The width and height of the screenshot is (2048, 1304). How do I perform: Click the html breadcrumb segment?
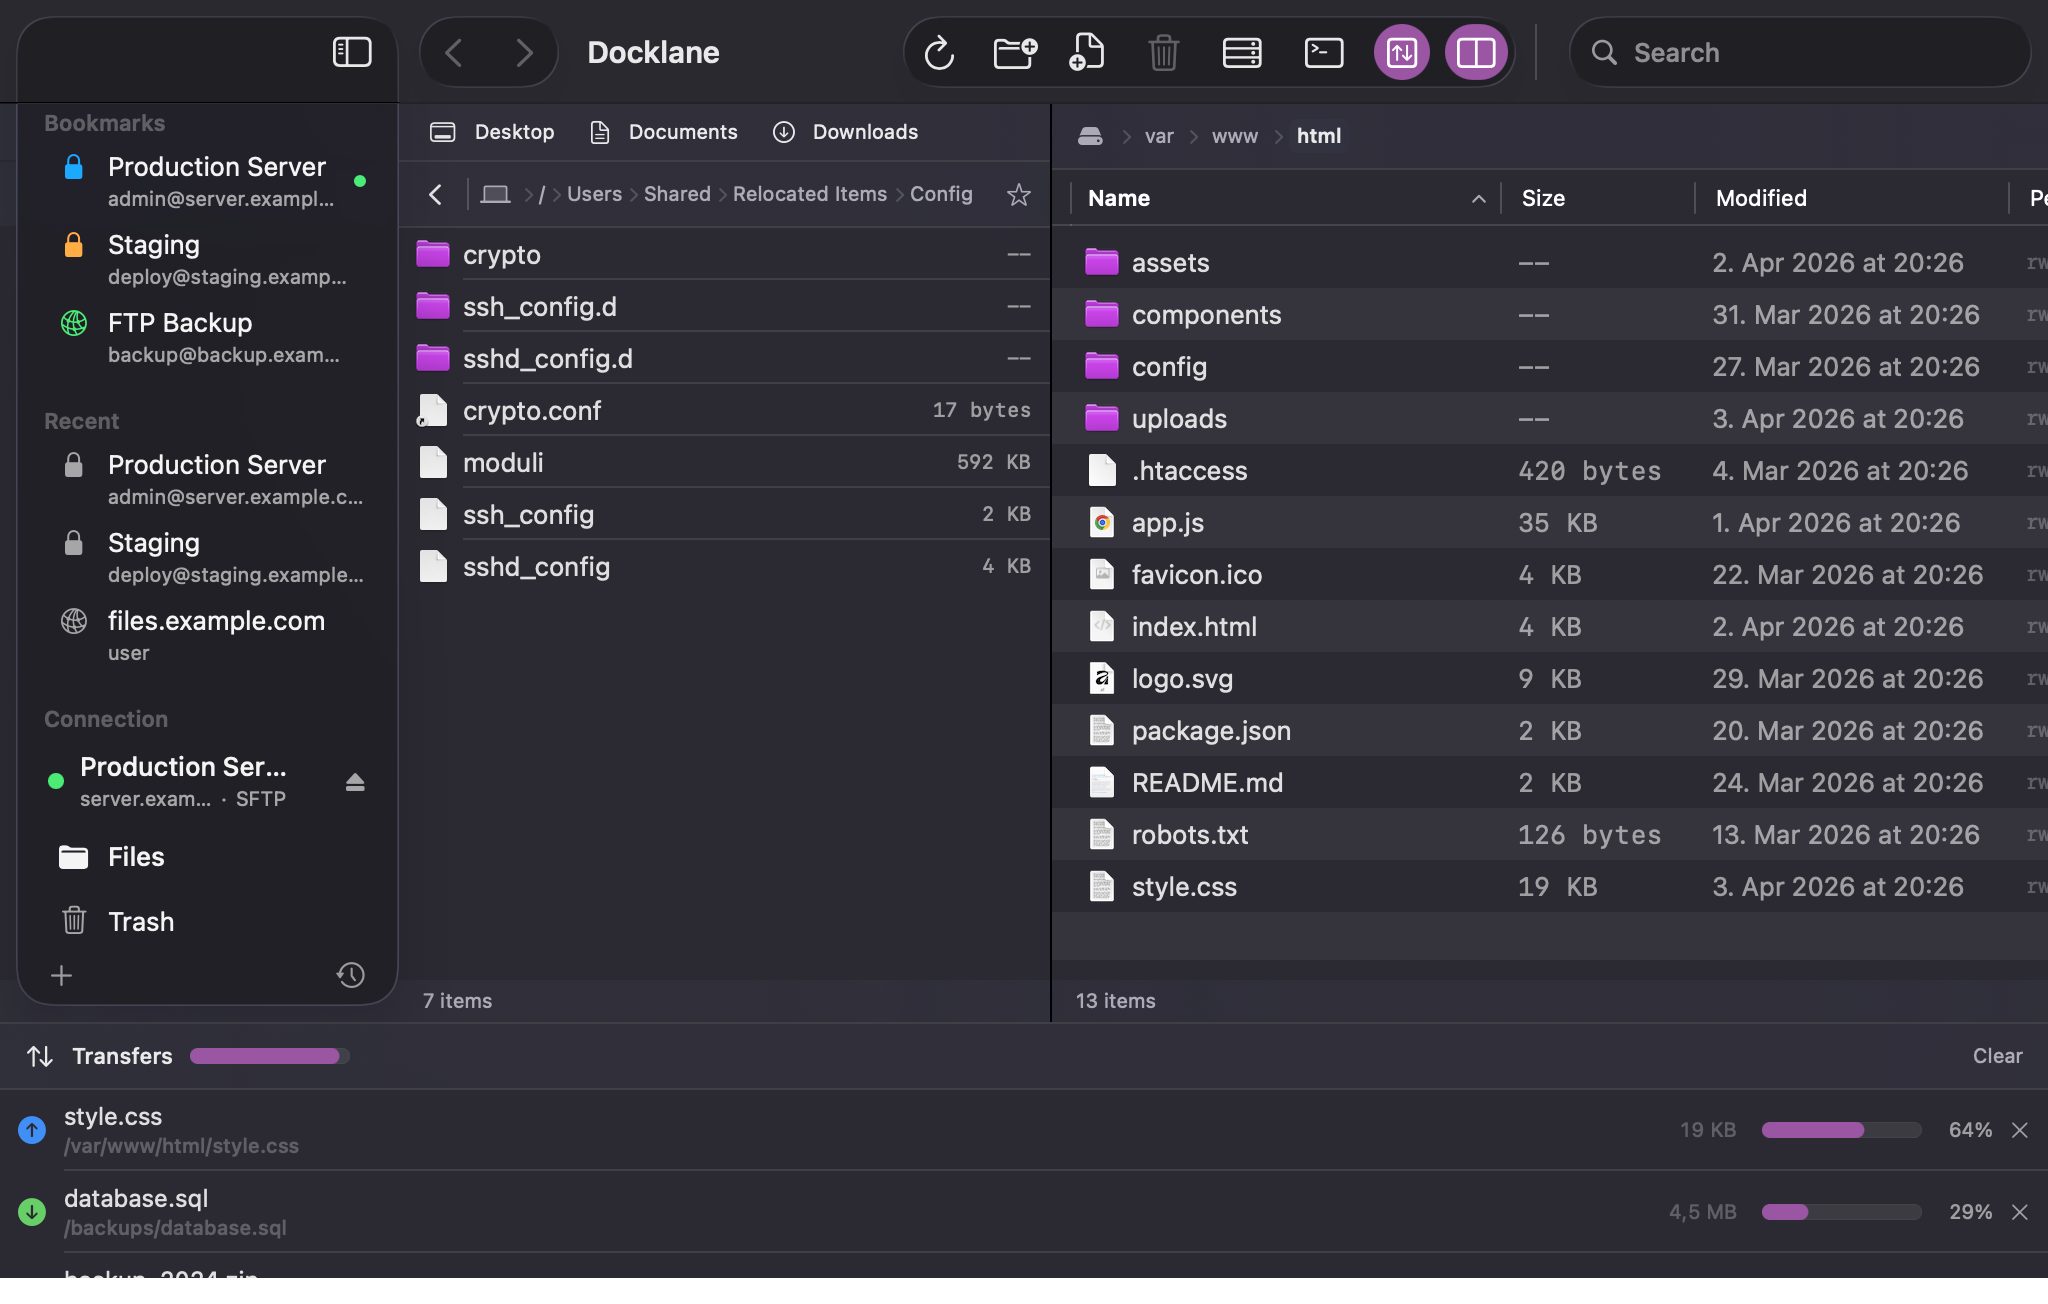tap(1319, 136)
